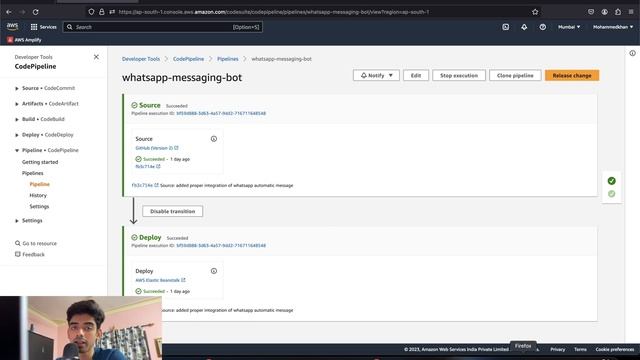640x360 pixels.
Task: Open Deploy action info icon
Action: click(x=214, y=271)
